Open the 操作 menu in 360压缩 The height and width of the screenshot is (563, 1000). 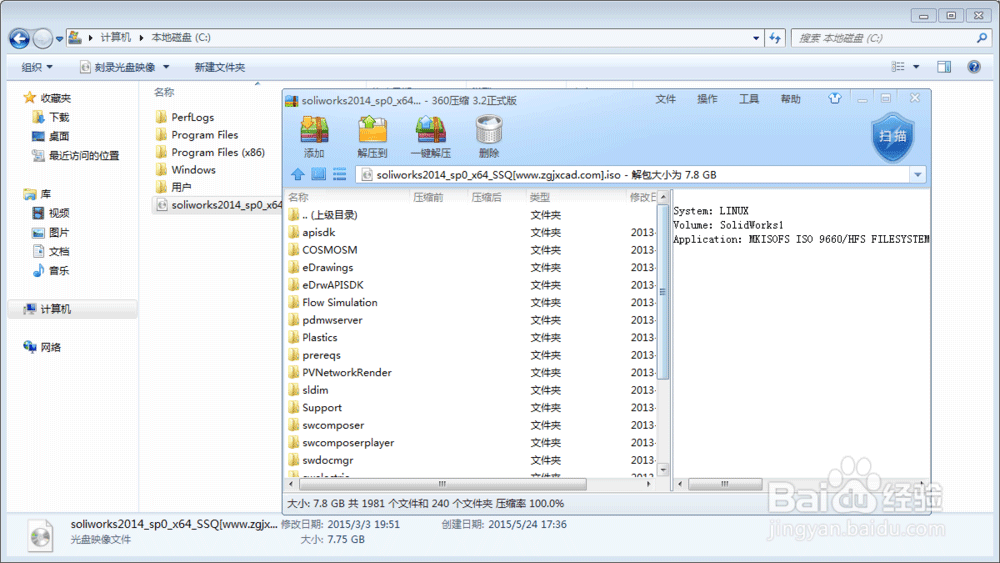[707, 99]
